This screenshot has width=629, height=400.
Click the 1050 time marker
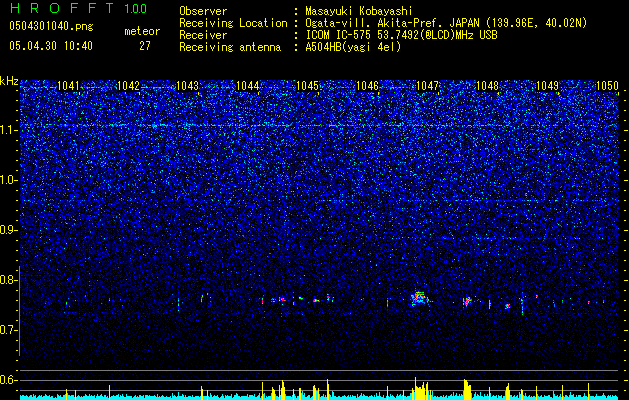(607, 86)
